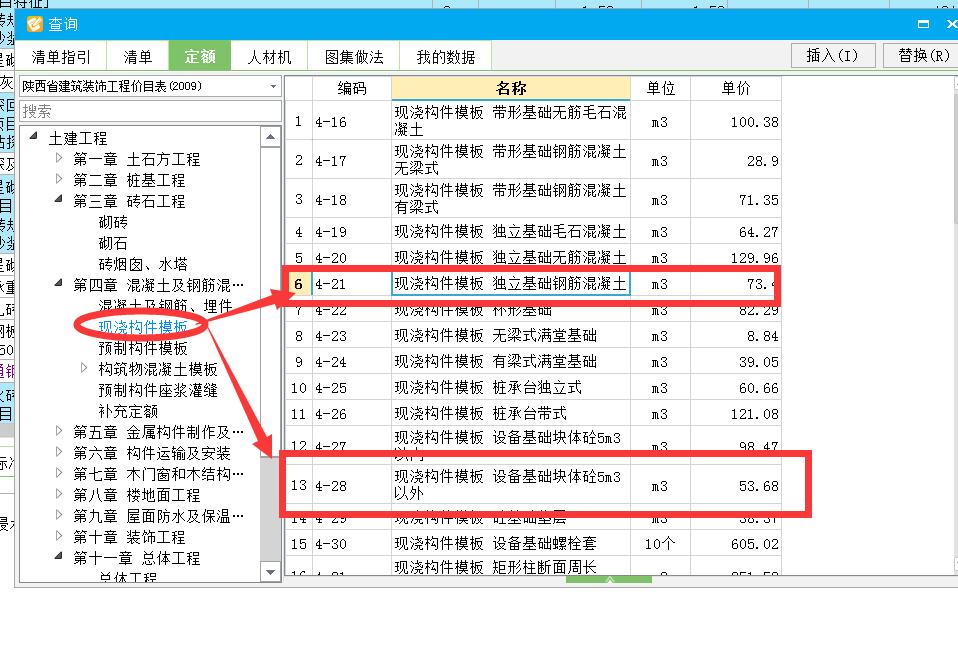Open the 清单指引 tab
958x668 pixels.
click(60, 57)
